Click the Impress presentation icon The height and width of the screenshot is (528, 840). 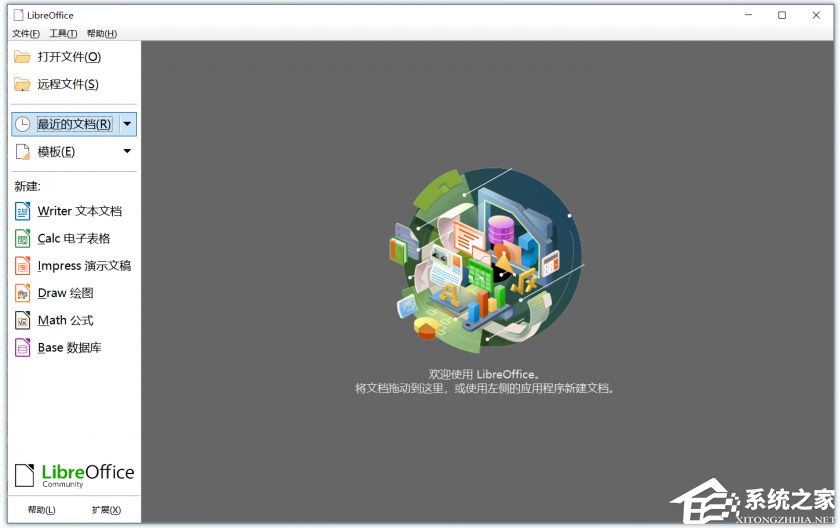click(22, 266)
